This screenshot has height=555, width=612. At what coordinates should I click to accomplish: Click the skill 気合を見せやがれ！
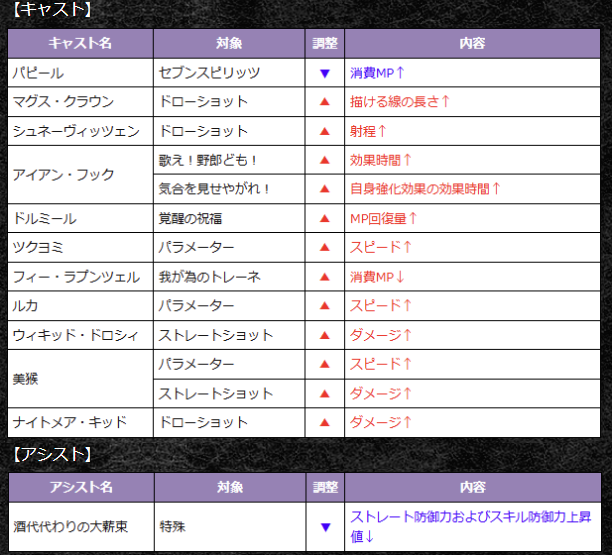click(215, 189)
